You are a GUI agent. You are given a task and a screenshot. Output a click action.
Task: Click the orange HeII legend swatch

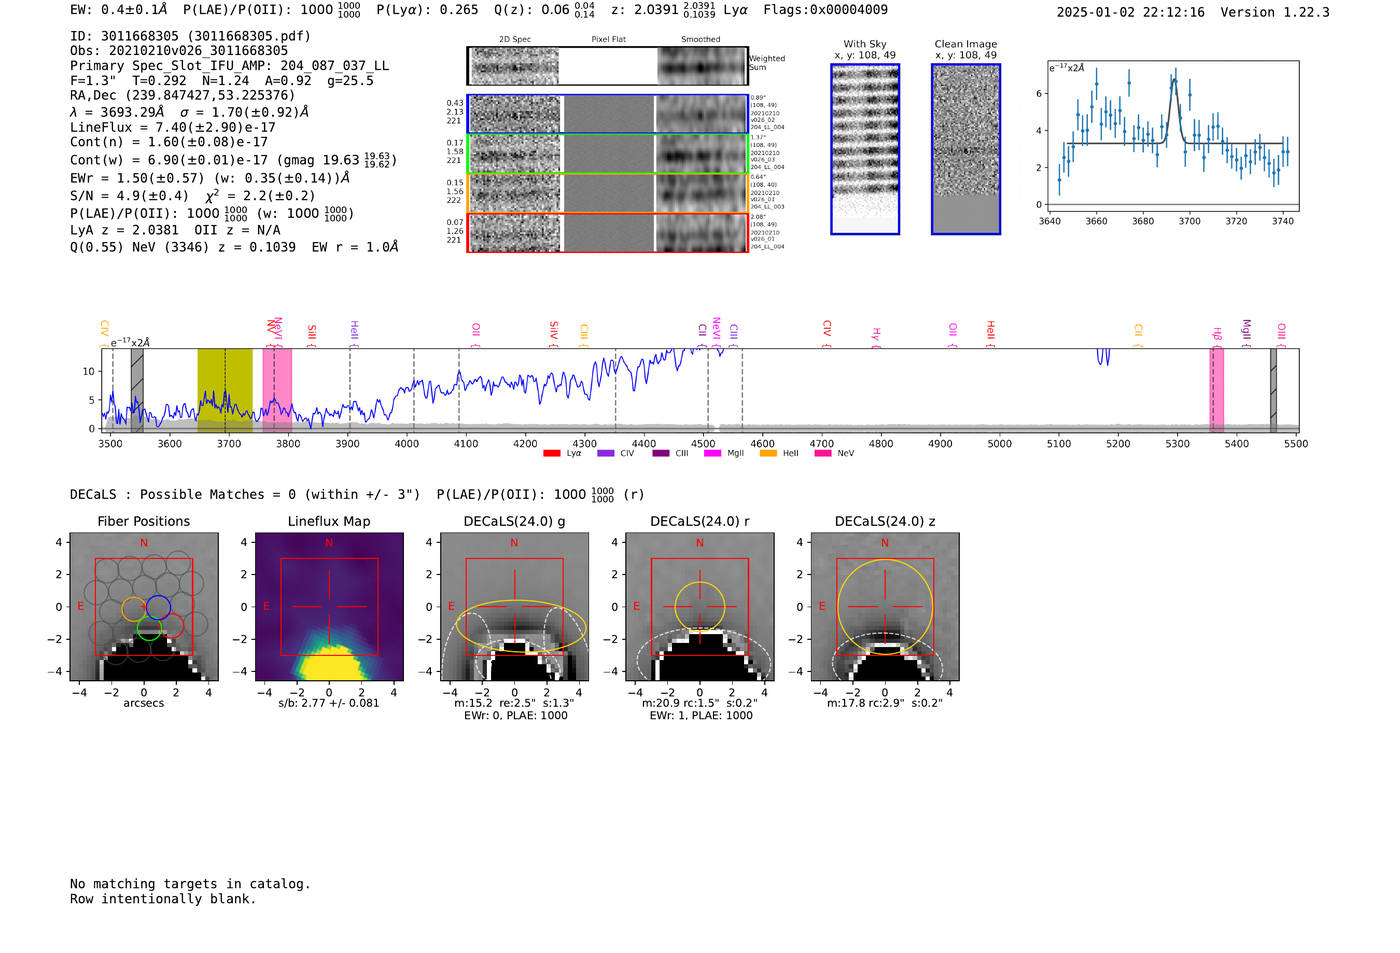coord(768,454)
